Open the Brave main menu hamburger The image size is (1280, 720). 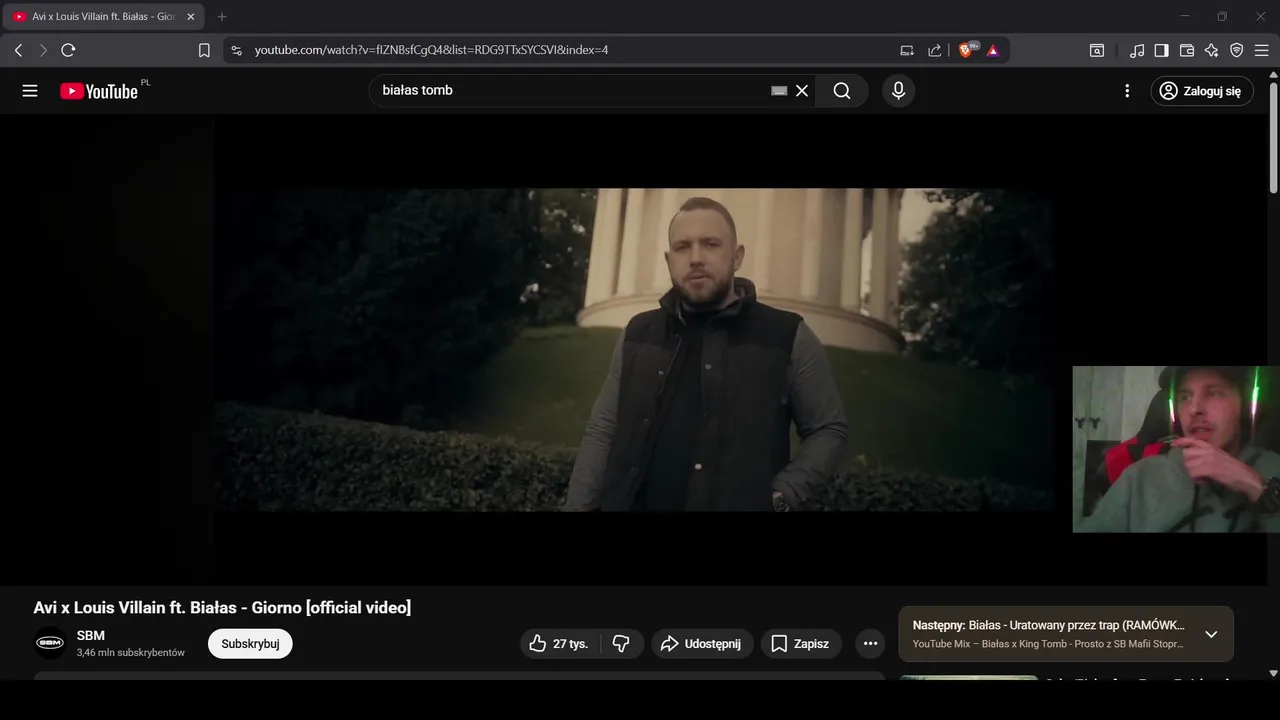pos(1262,50)
